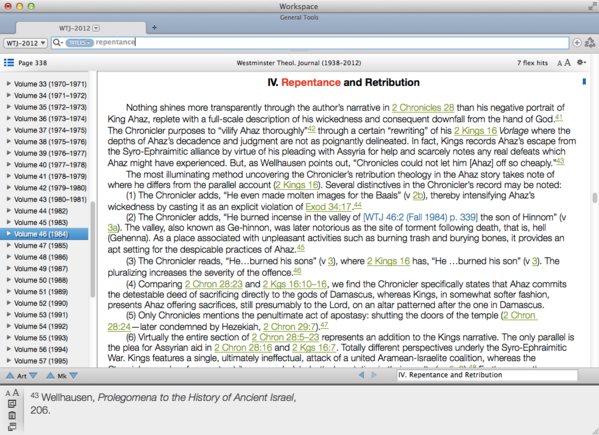Click the 'Page 338' label

click(x=33, y=63)
